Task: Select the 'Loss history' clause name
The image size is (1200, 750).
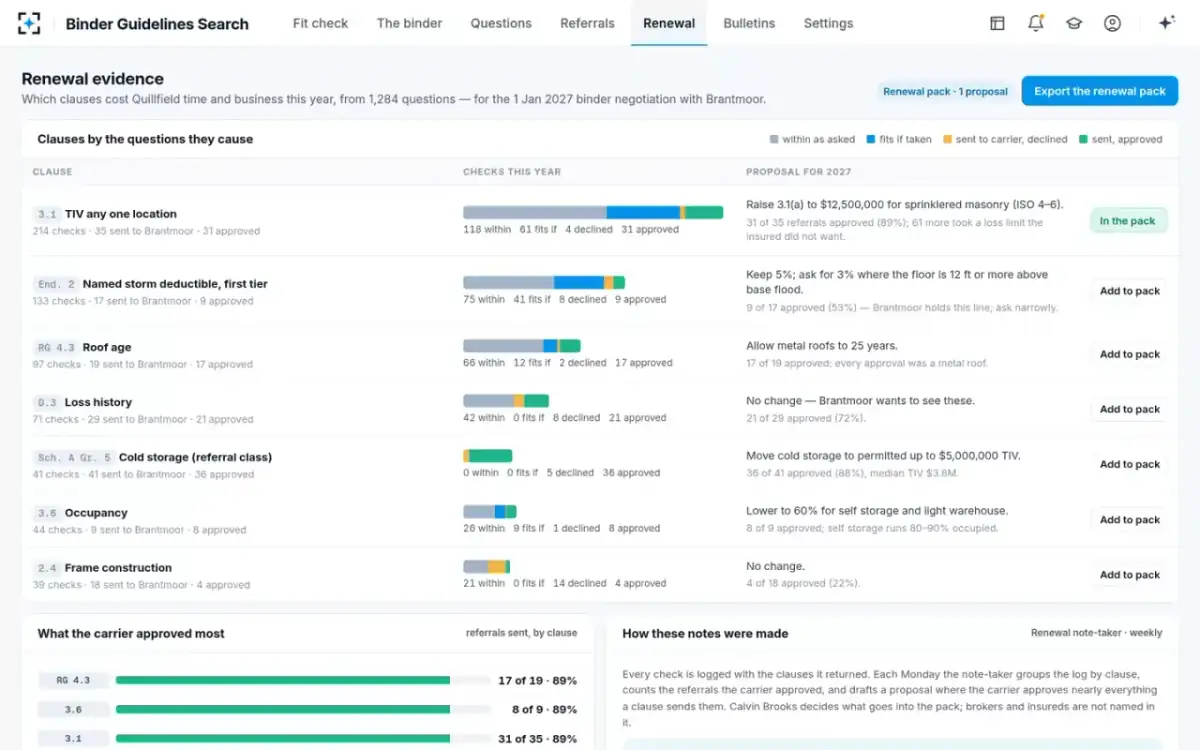Action: click(98, 402)
